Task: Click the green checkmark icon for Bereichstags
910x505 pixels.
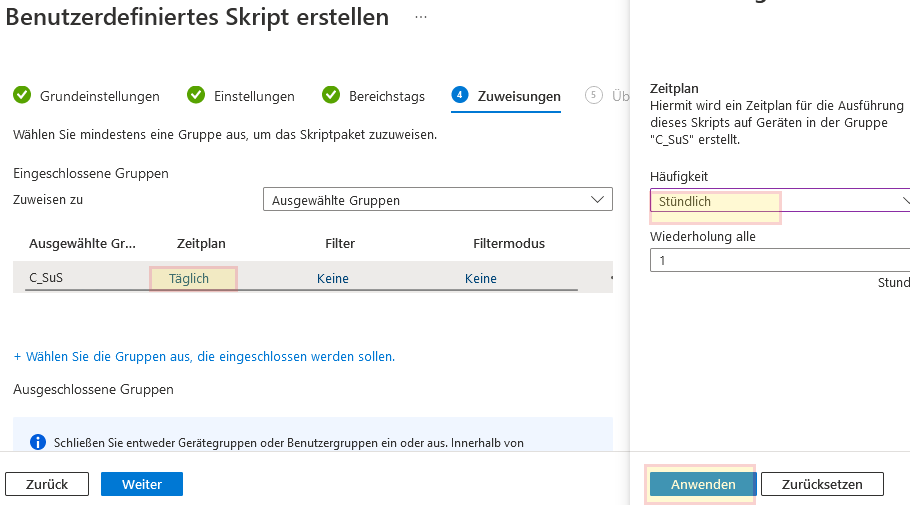Action: tap(331, 95)
